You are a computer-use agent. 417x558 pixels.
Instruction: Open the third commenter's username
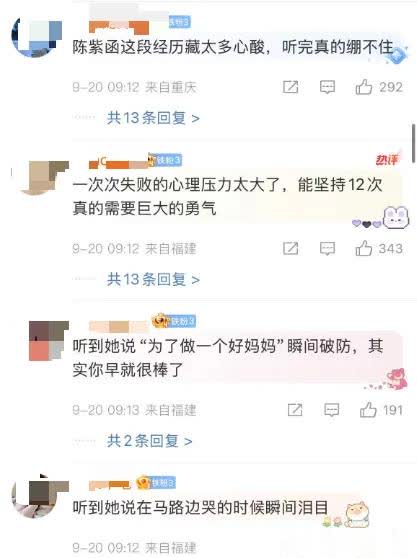(118, 326)
